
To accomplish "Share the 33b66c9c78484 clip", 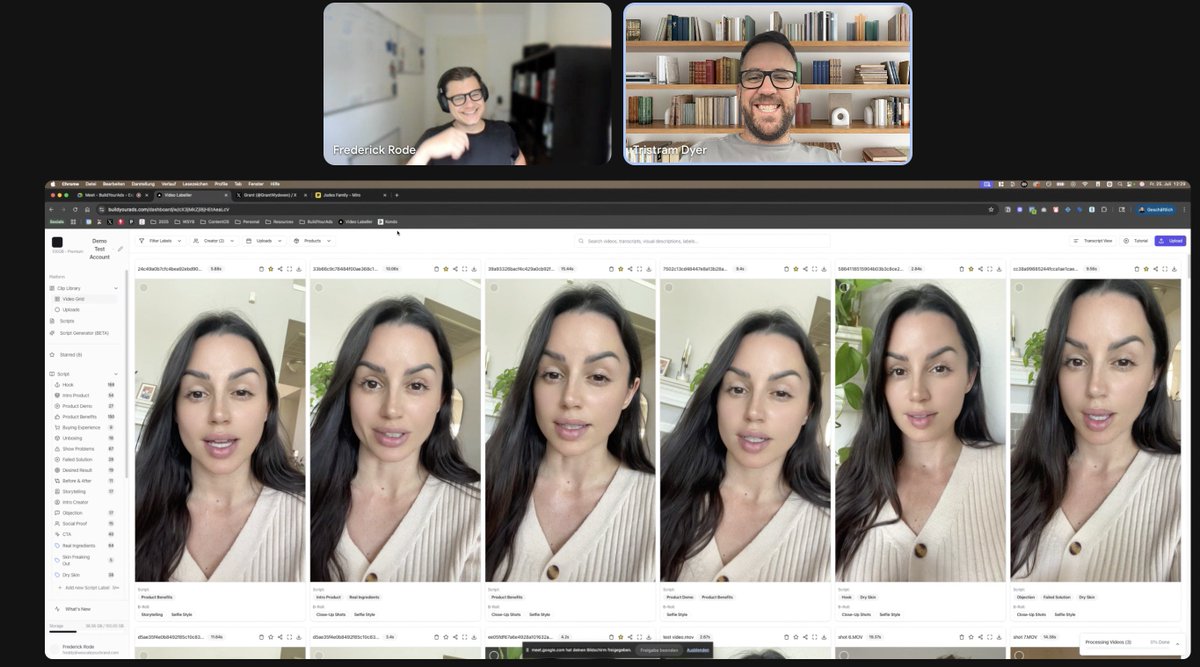I will pos(455,269).
